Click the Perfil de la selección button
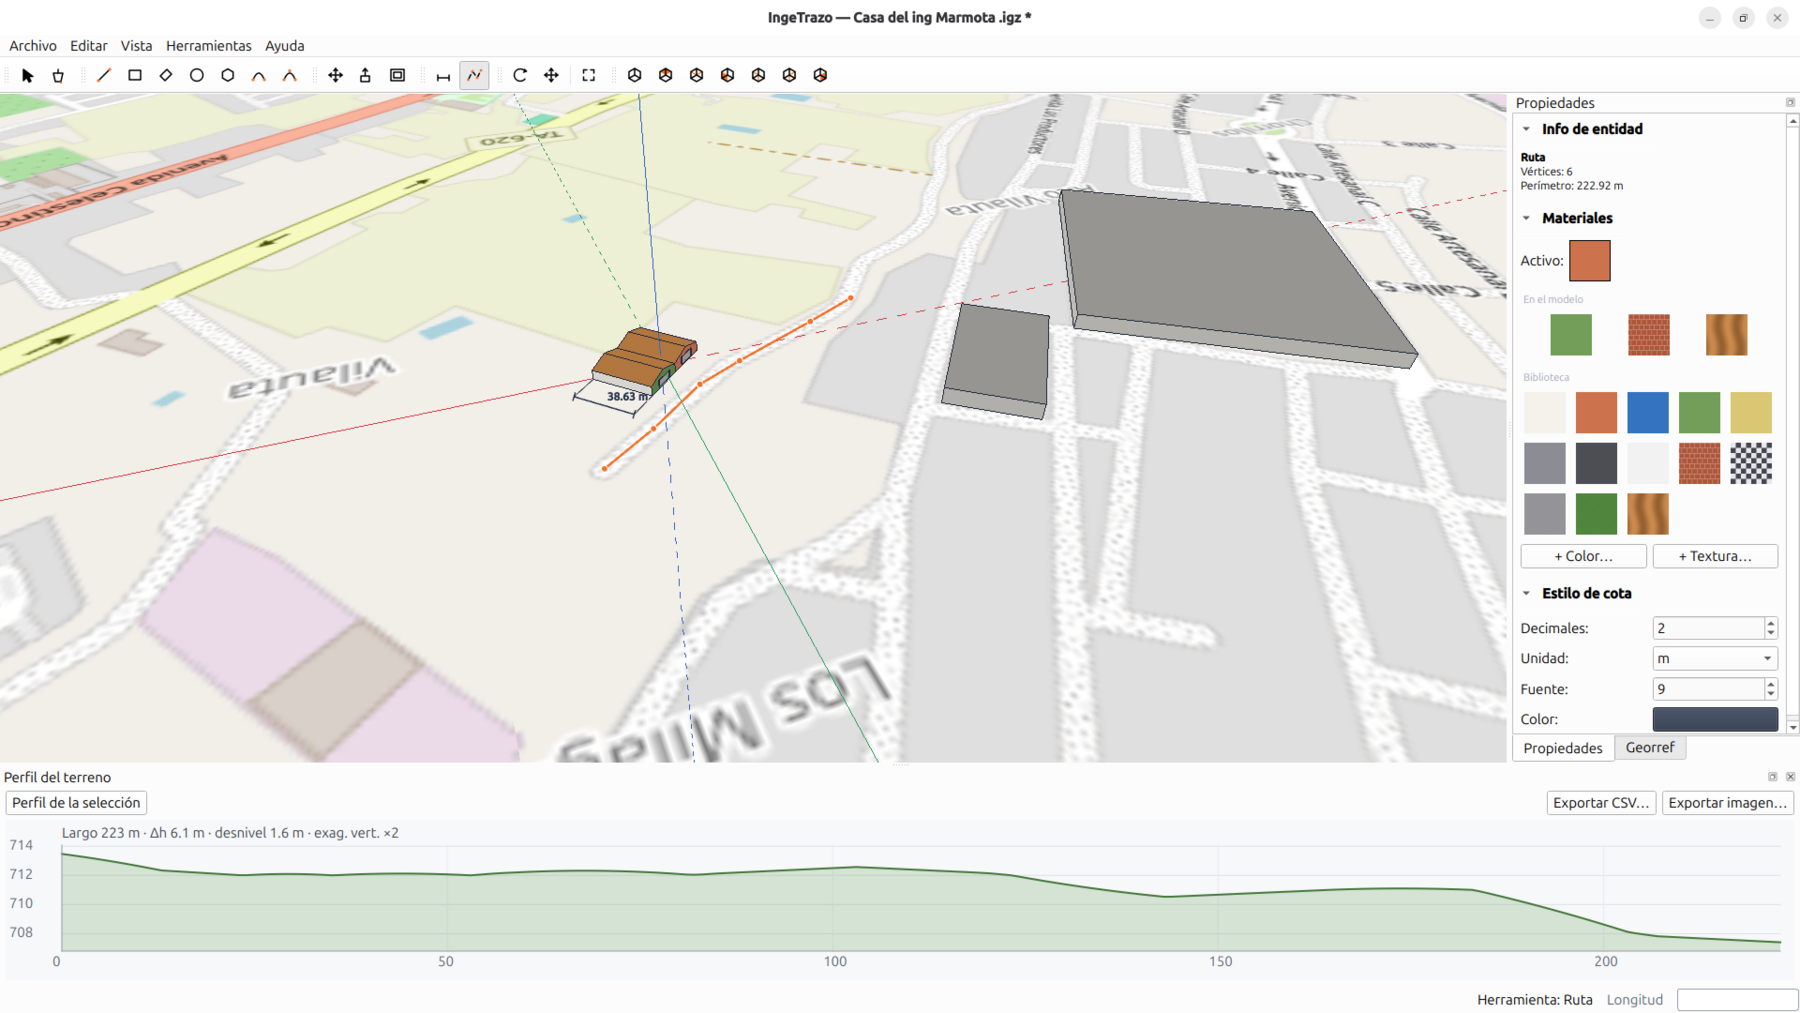The image size is (1800, 1013). pyautogui.click(x=76, y=803)
